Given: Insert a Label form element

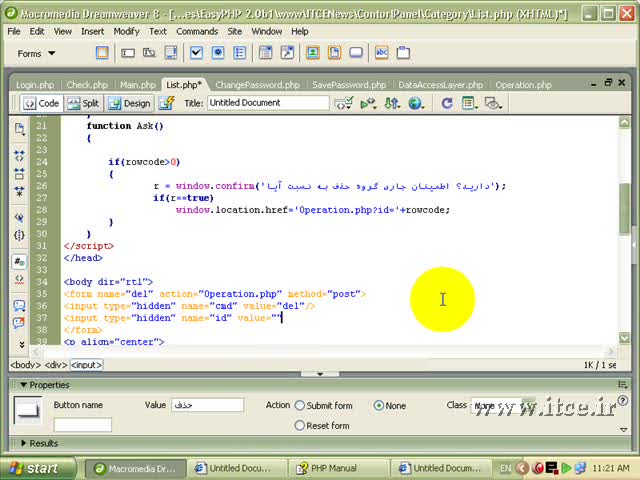Looking at the screenshot, I should click(382, 53).
